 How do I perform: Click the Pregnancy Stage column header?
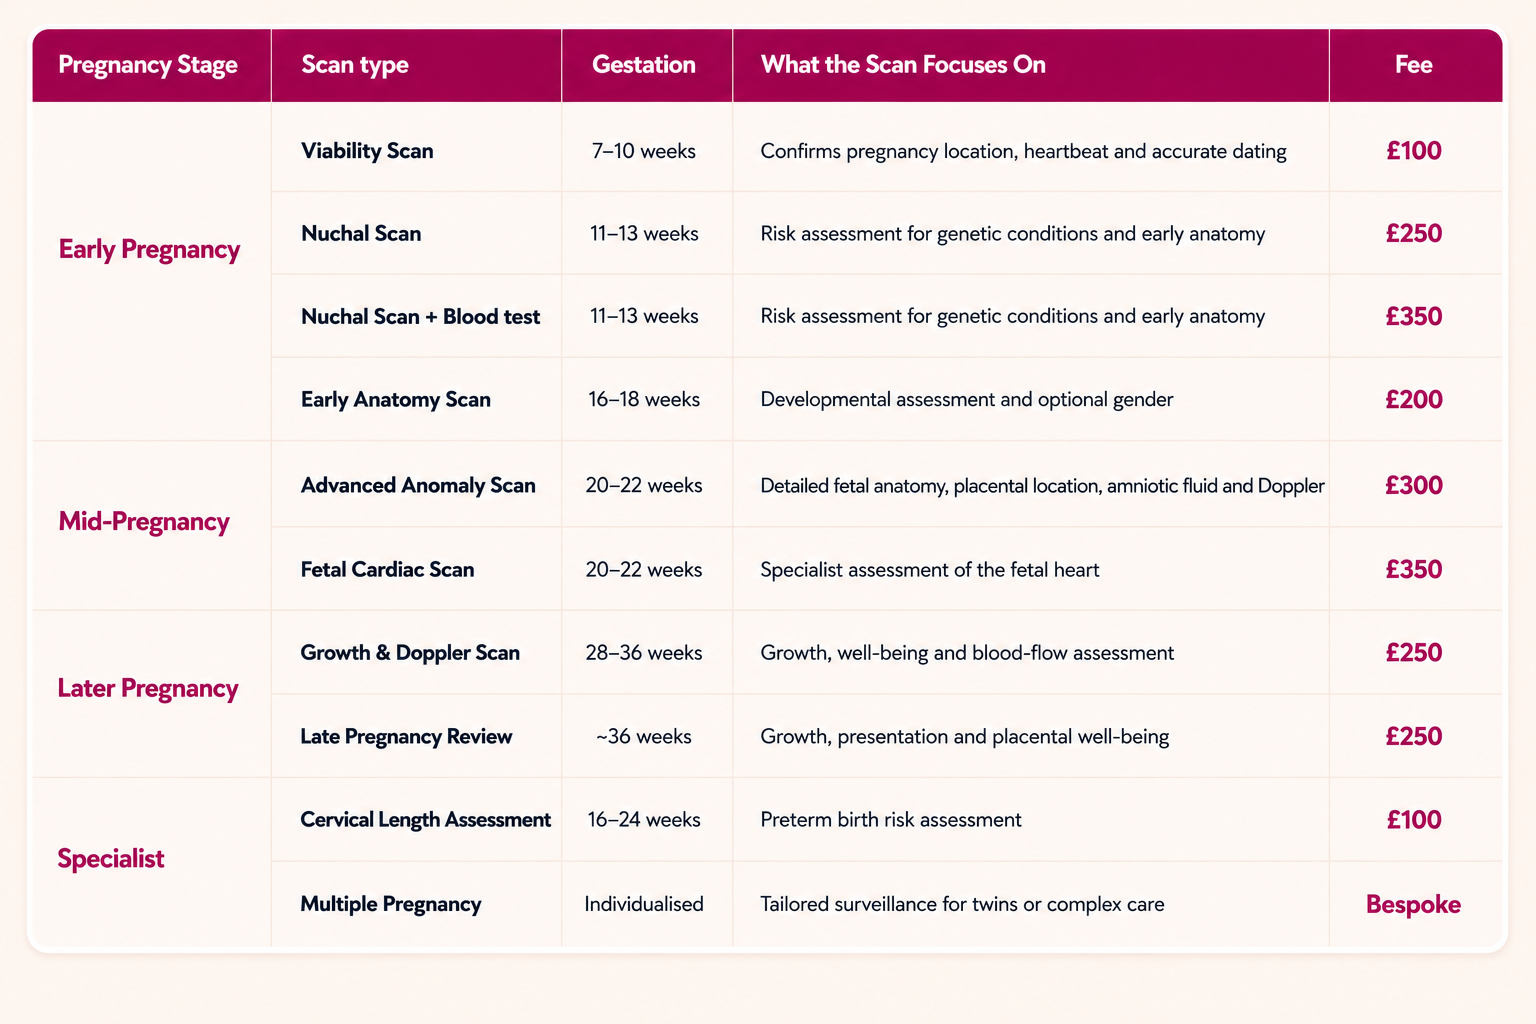click(x=148, y=65)
